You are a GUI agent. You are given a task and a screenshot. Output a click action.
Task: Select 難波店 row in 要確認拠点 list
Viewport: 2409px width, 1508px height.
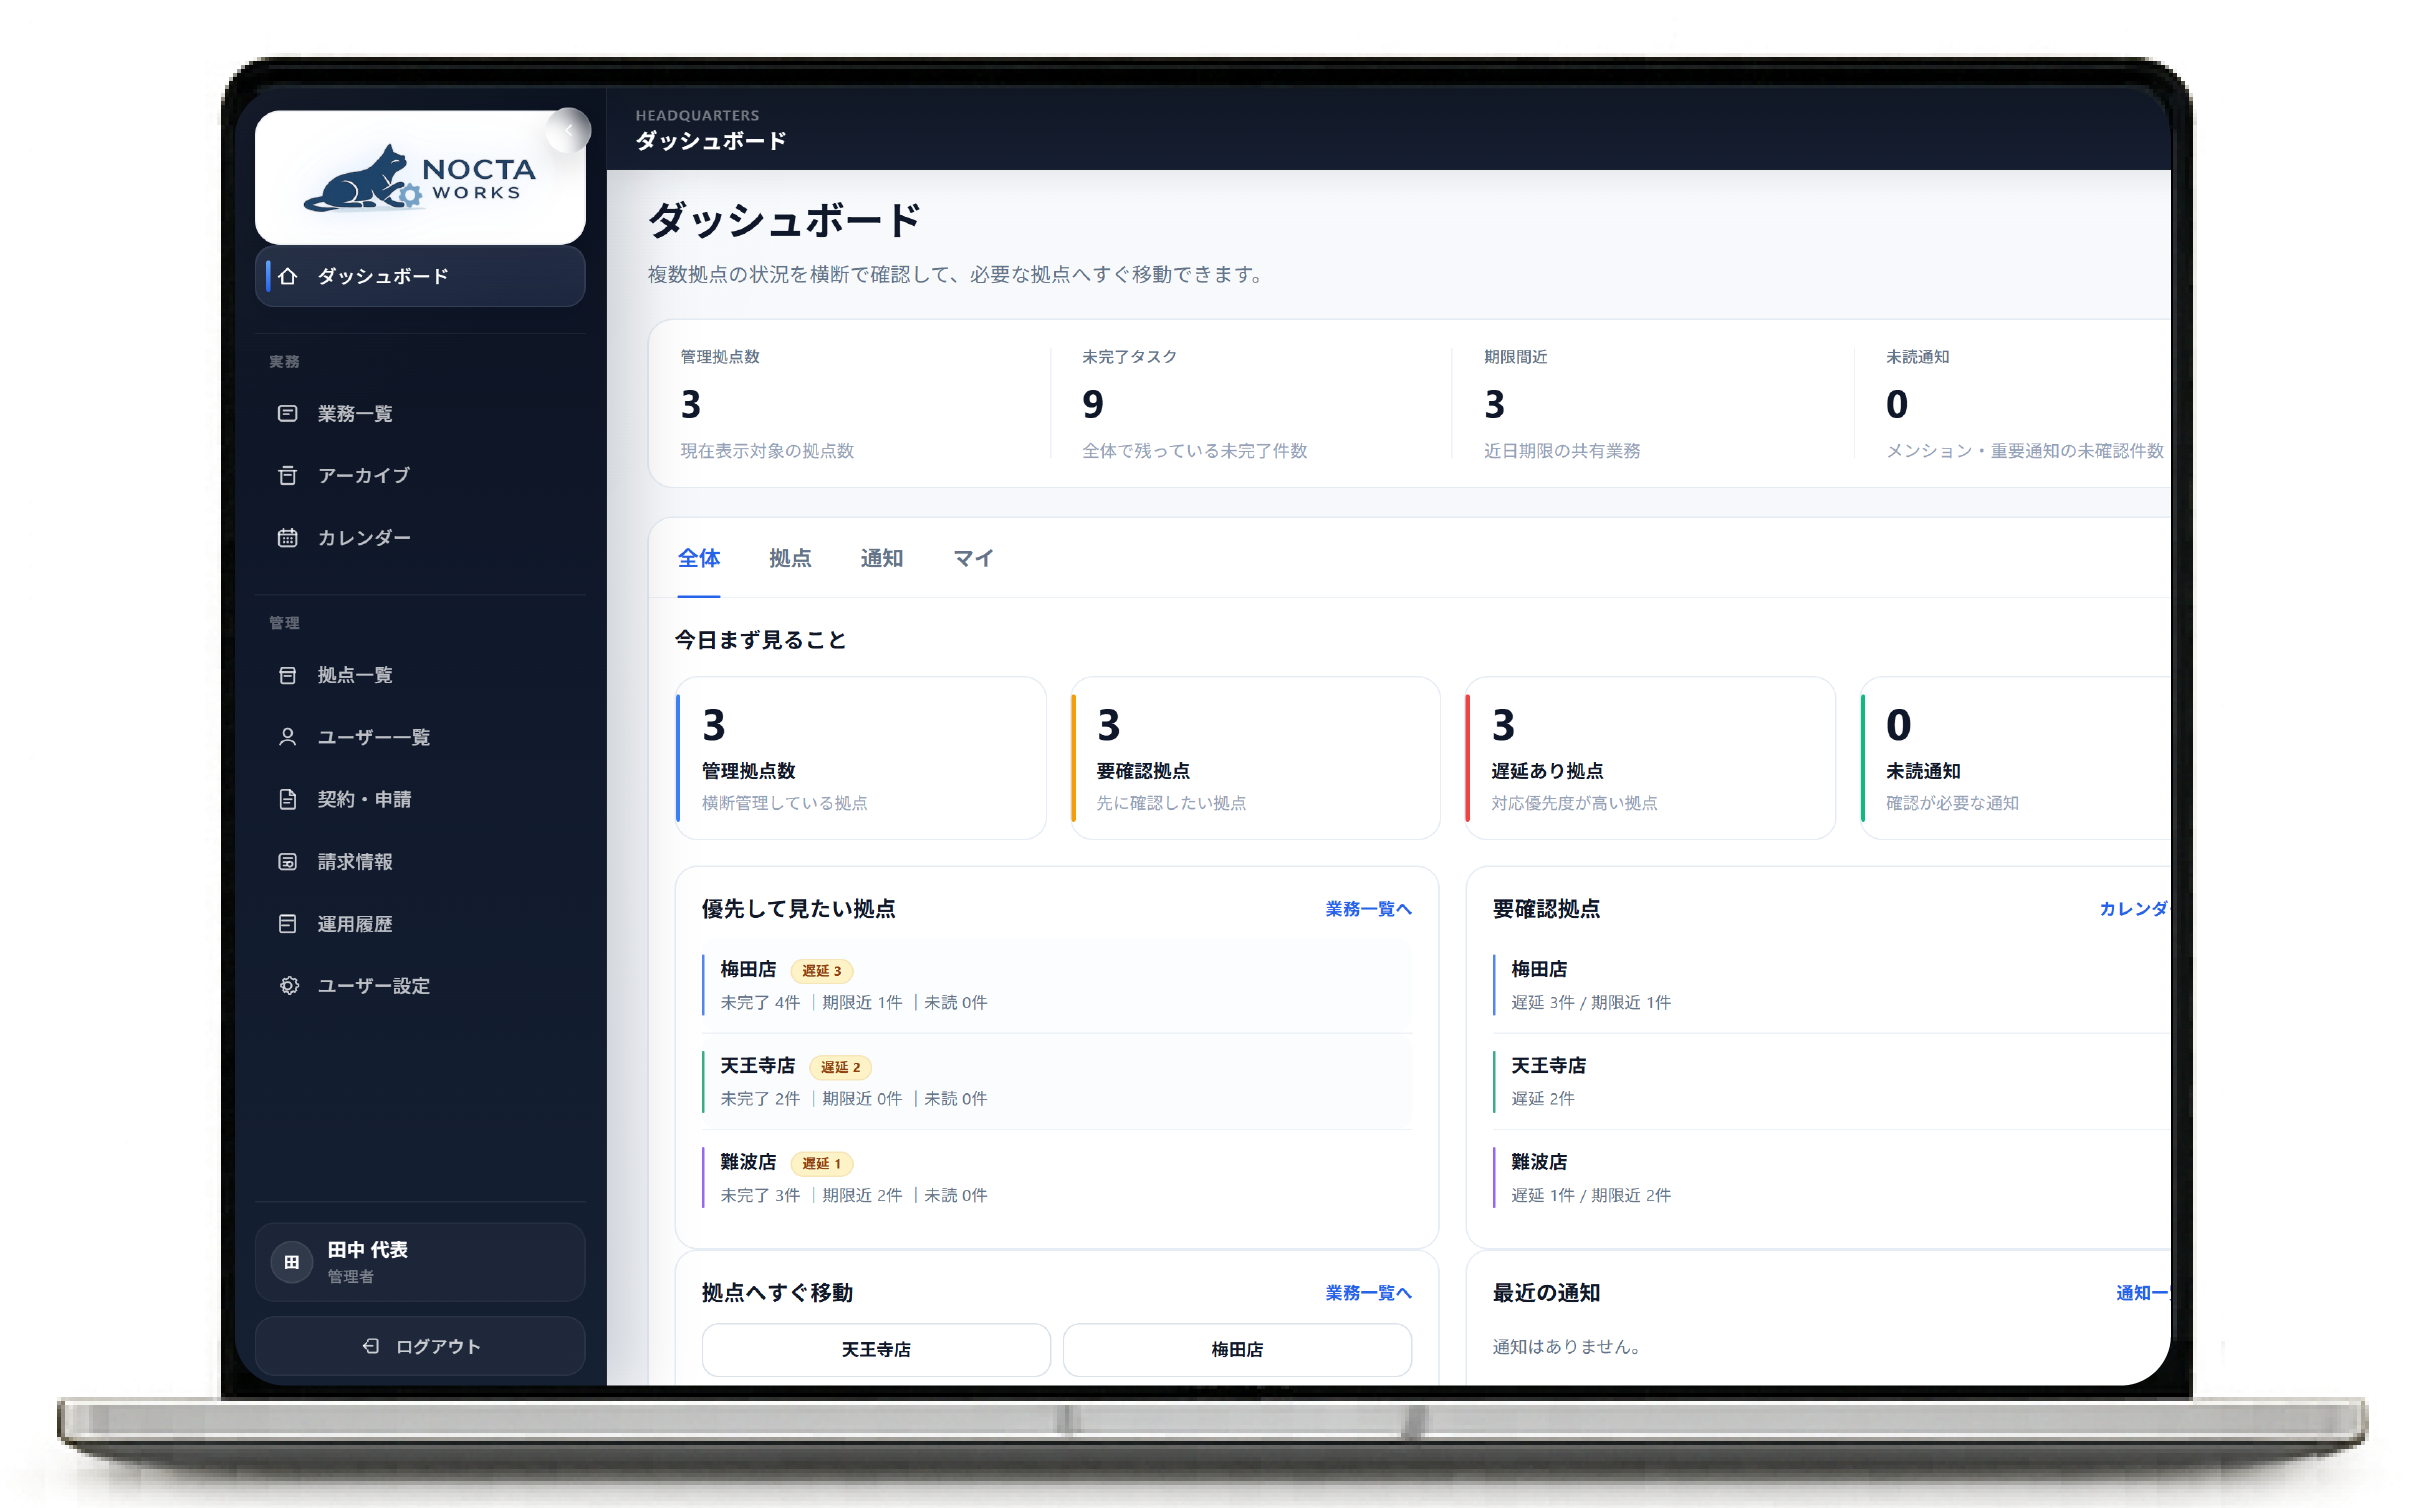pos(1831,1178)
